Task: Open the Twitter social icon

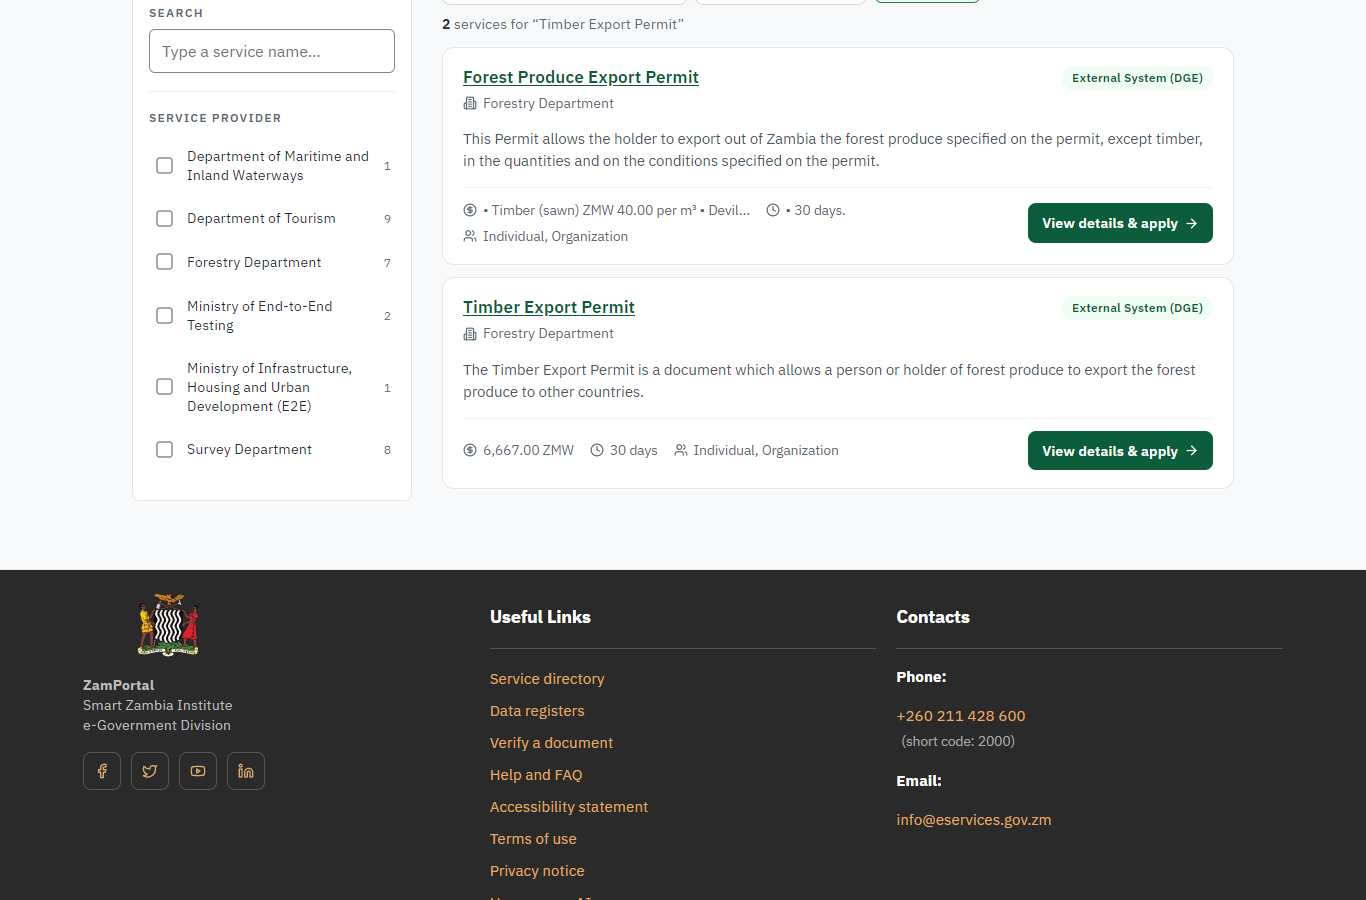Action: point(150,771)
